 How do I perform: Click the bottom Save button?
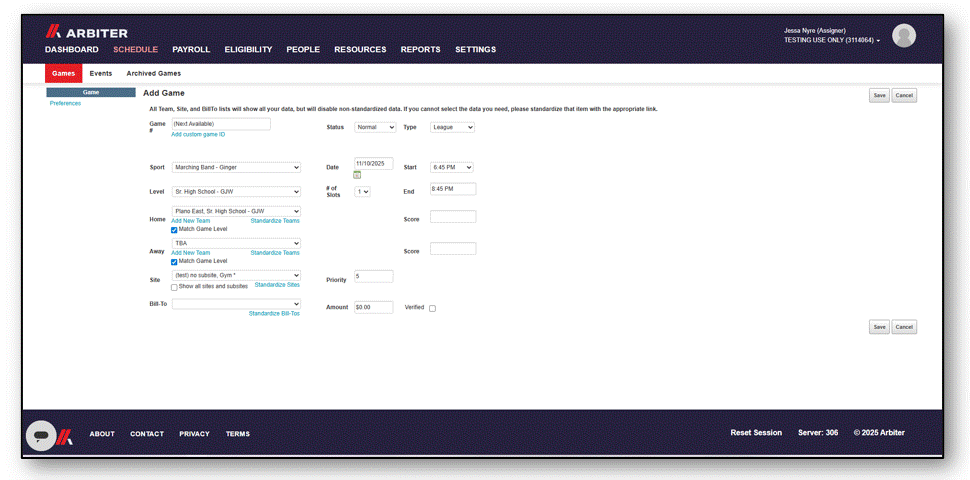point(879,327)
